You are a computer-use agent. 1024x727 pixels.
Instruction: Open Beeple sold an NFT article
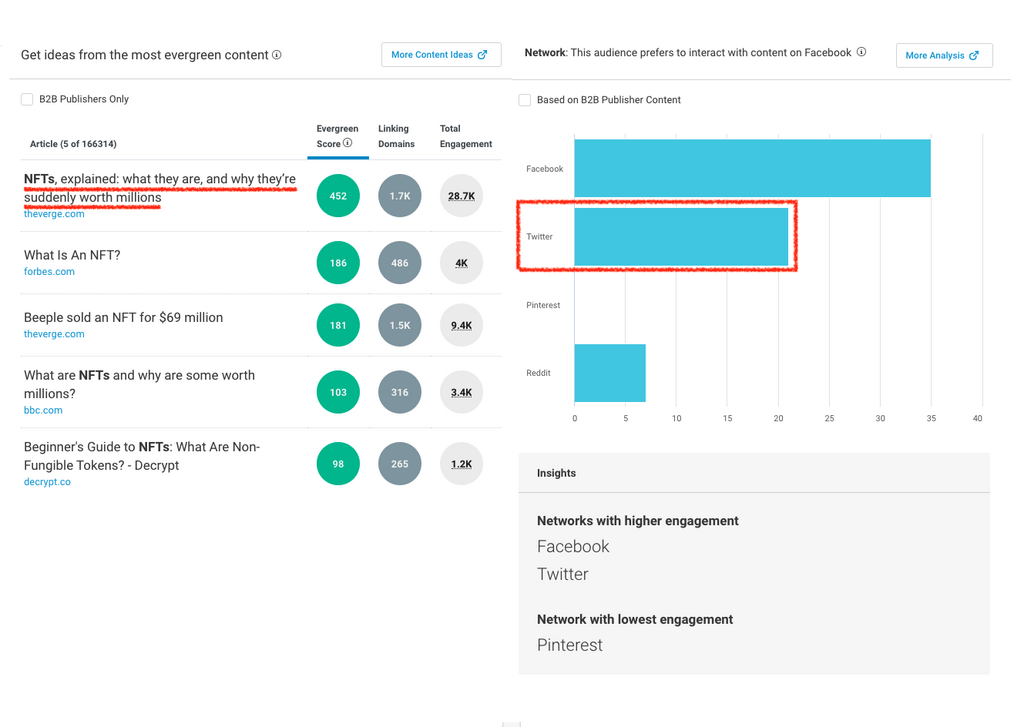[123, 317]
